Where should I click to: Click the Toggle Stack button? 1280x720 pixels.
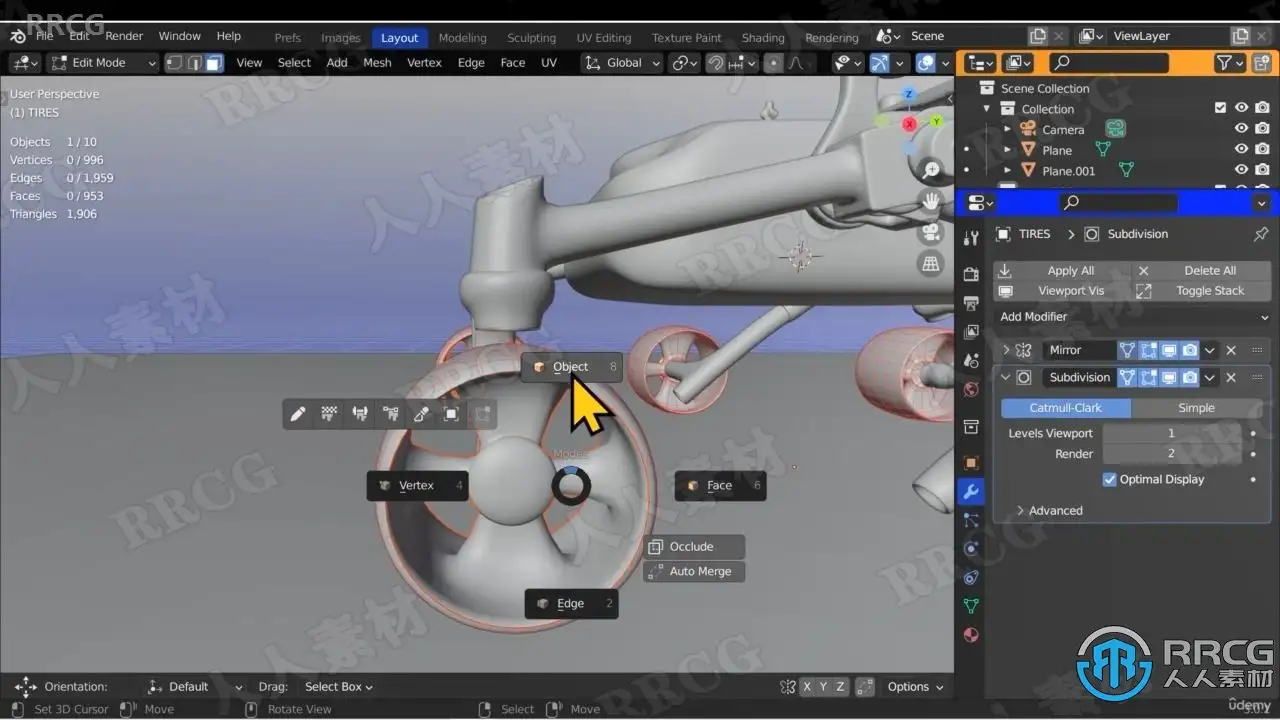(1202, 291)
